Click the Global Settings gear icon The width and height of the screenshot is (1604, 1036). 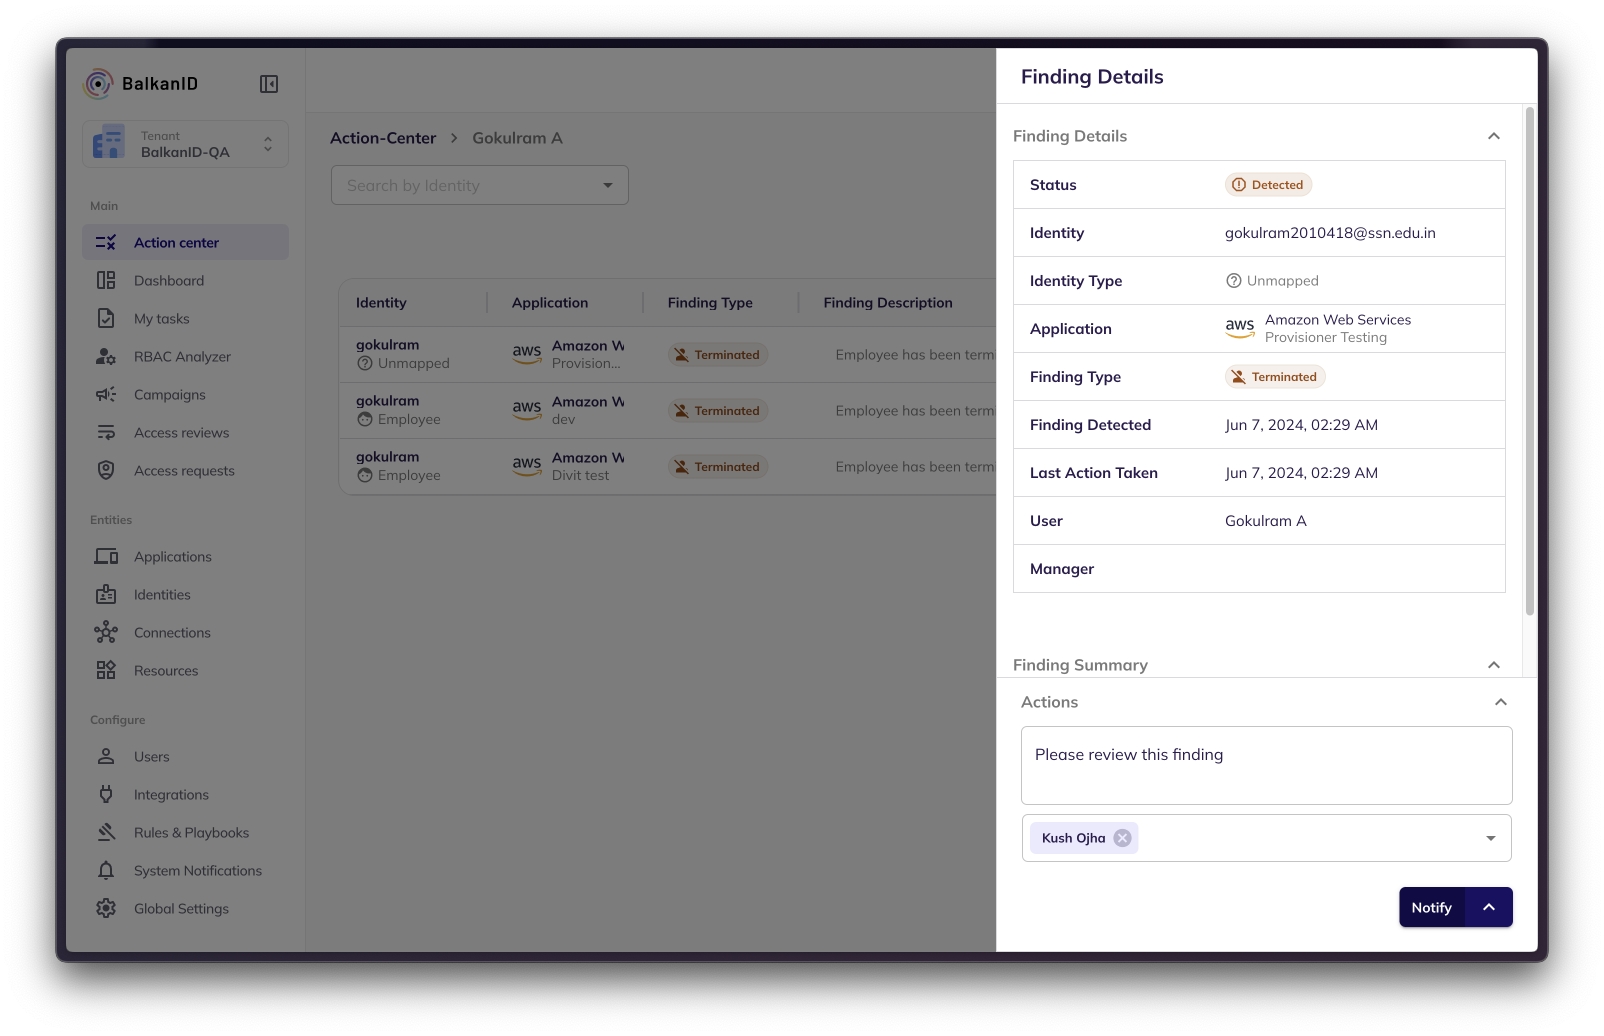tap(106, 908)
